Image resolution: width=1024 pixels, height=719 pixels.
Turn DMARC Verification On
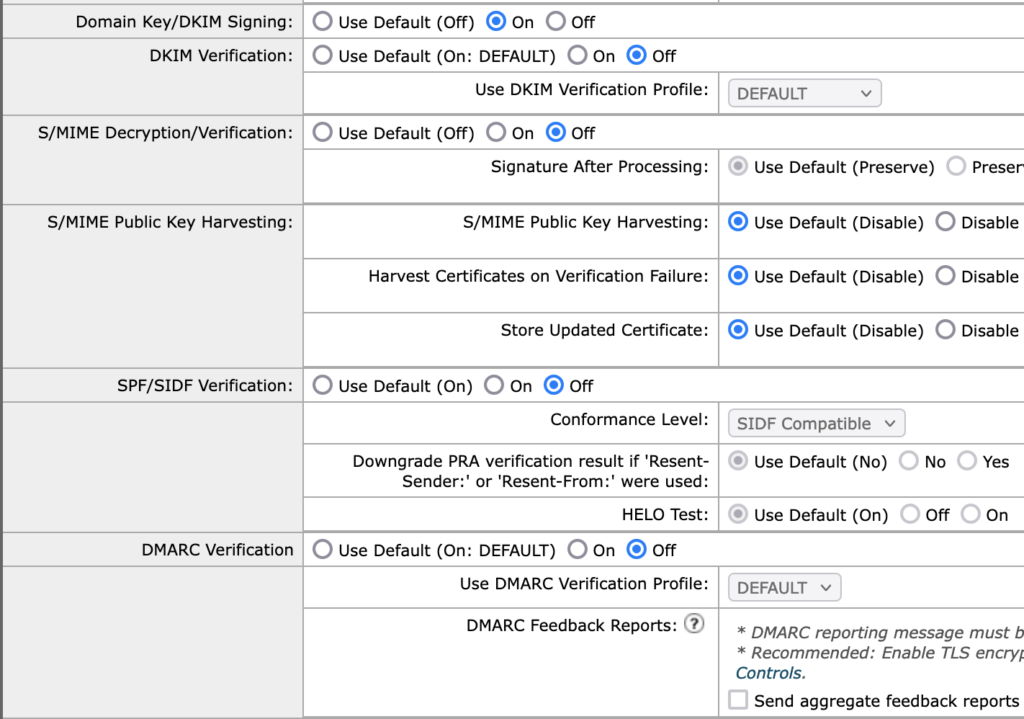point(577,550)
